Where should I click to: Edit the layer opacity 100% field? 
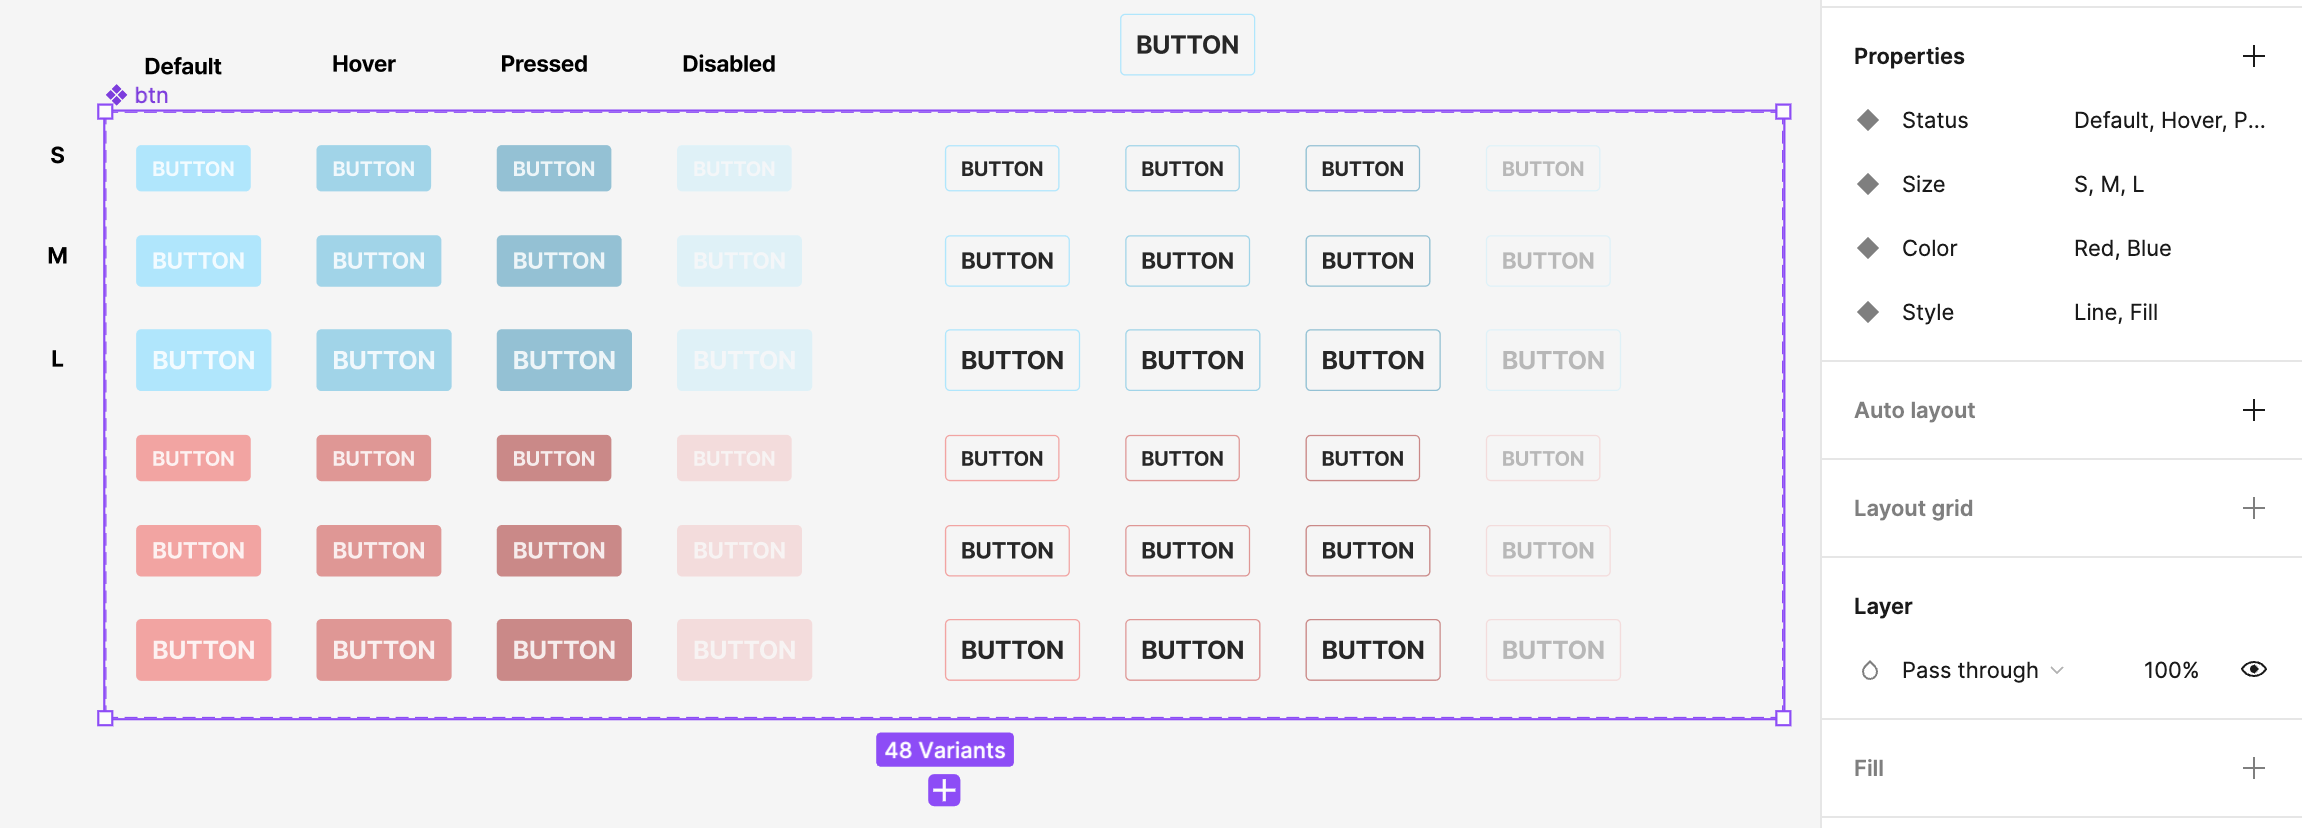pyautogui.click(x=2170, y=670)
